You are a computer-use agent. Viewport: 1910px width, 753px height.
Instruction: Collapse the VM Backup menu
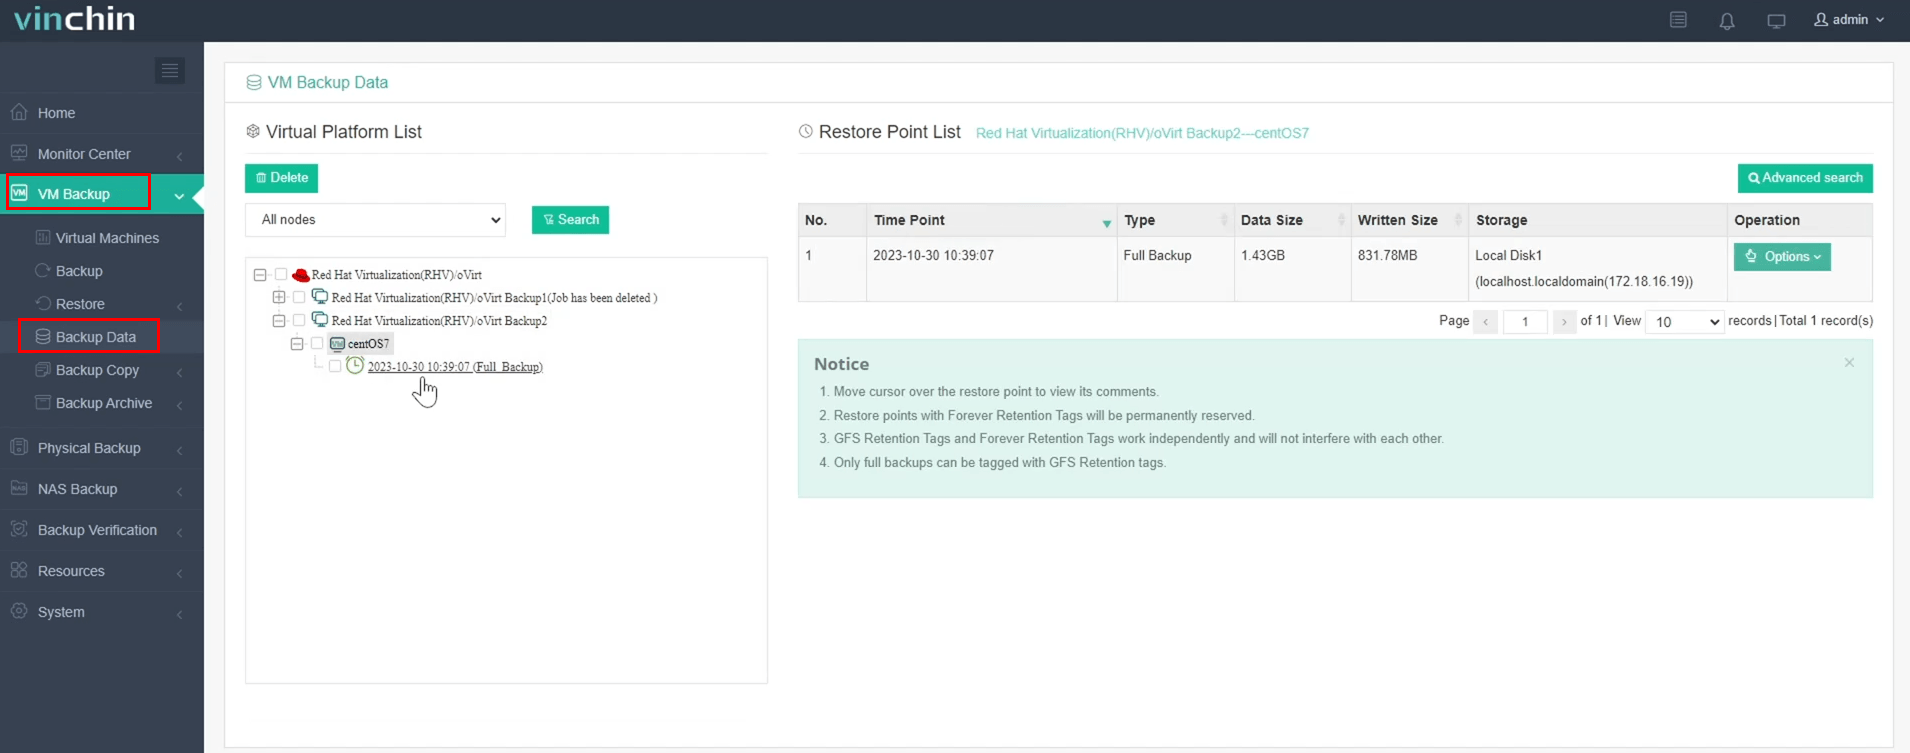[102, 194]
